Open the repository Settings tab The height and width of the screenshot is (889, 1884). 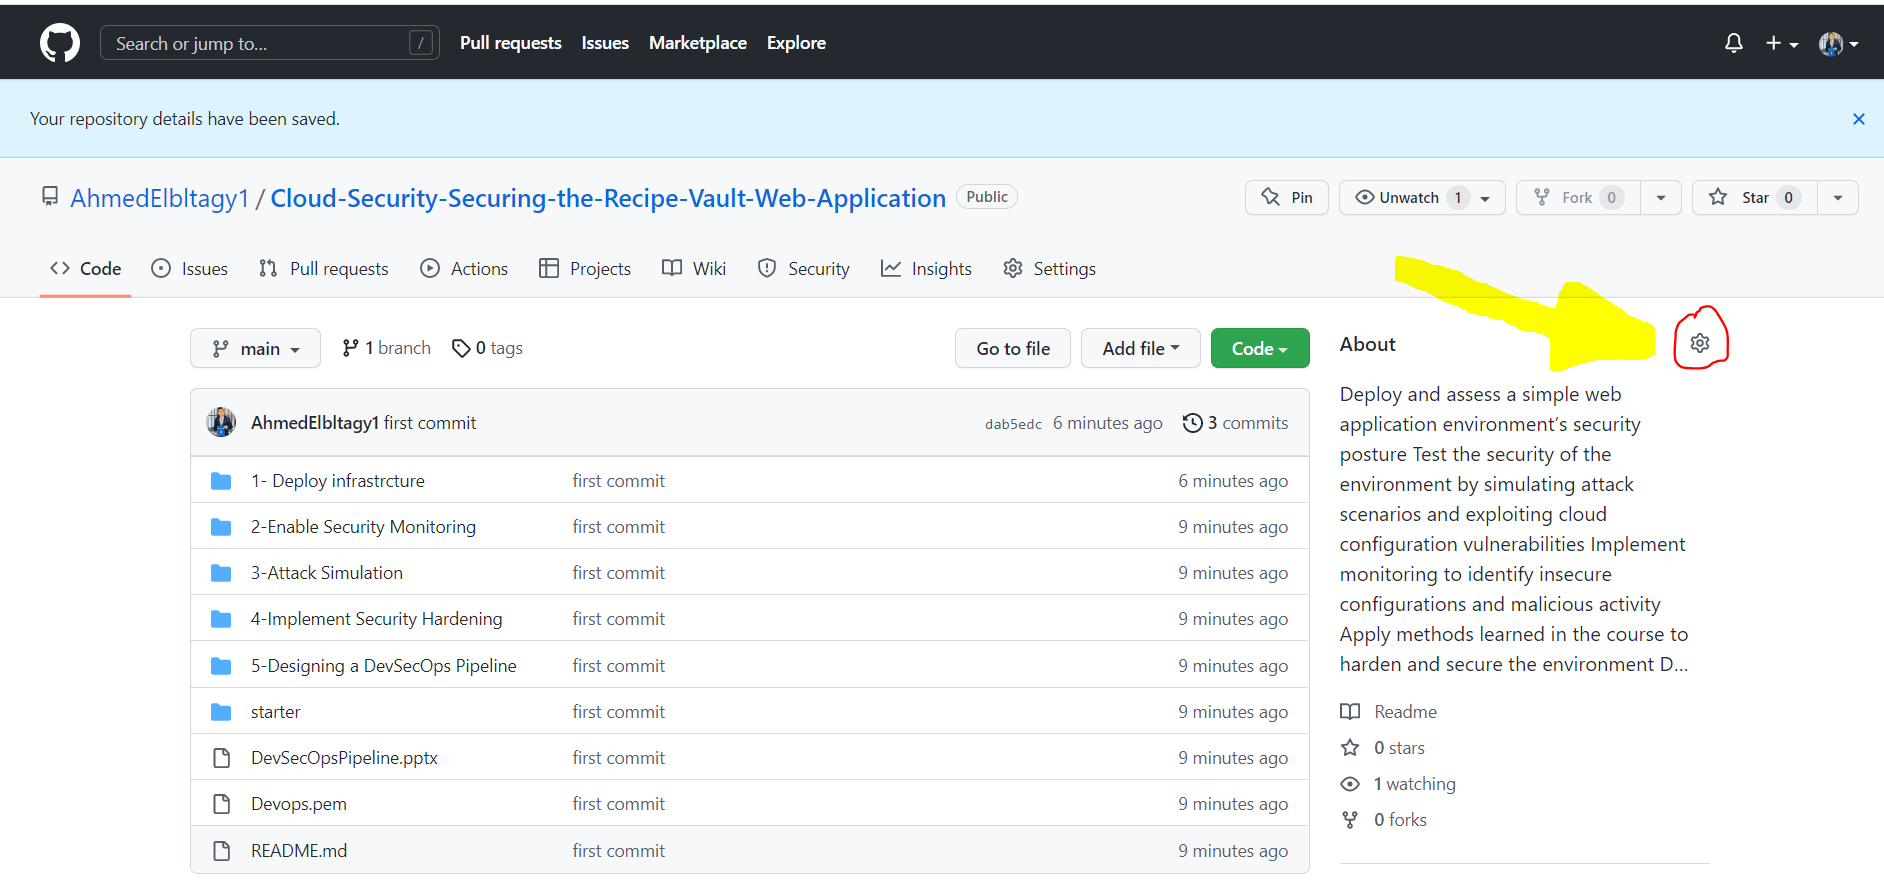point(1049,268)
